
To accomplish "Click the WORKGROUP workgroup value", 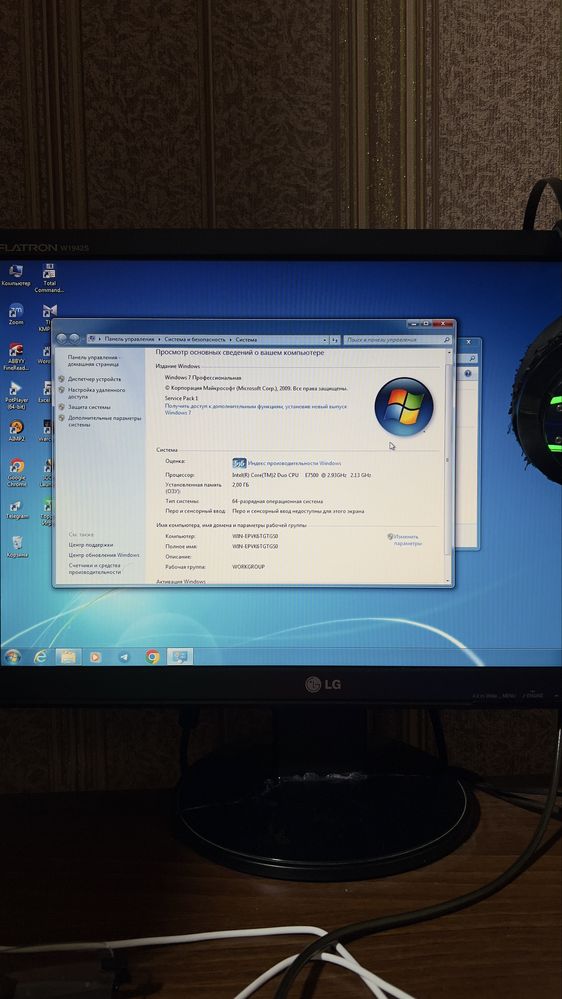I will pyautogui.click(x=248, y=567).
